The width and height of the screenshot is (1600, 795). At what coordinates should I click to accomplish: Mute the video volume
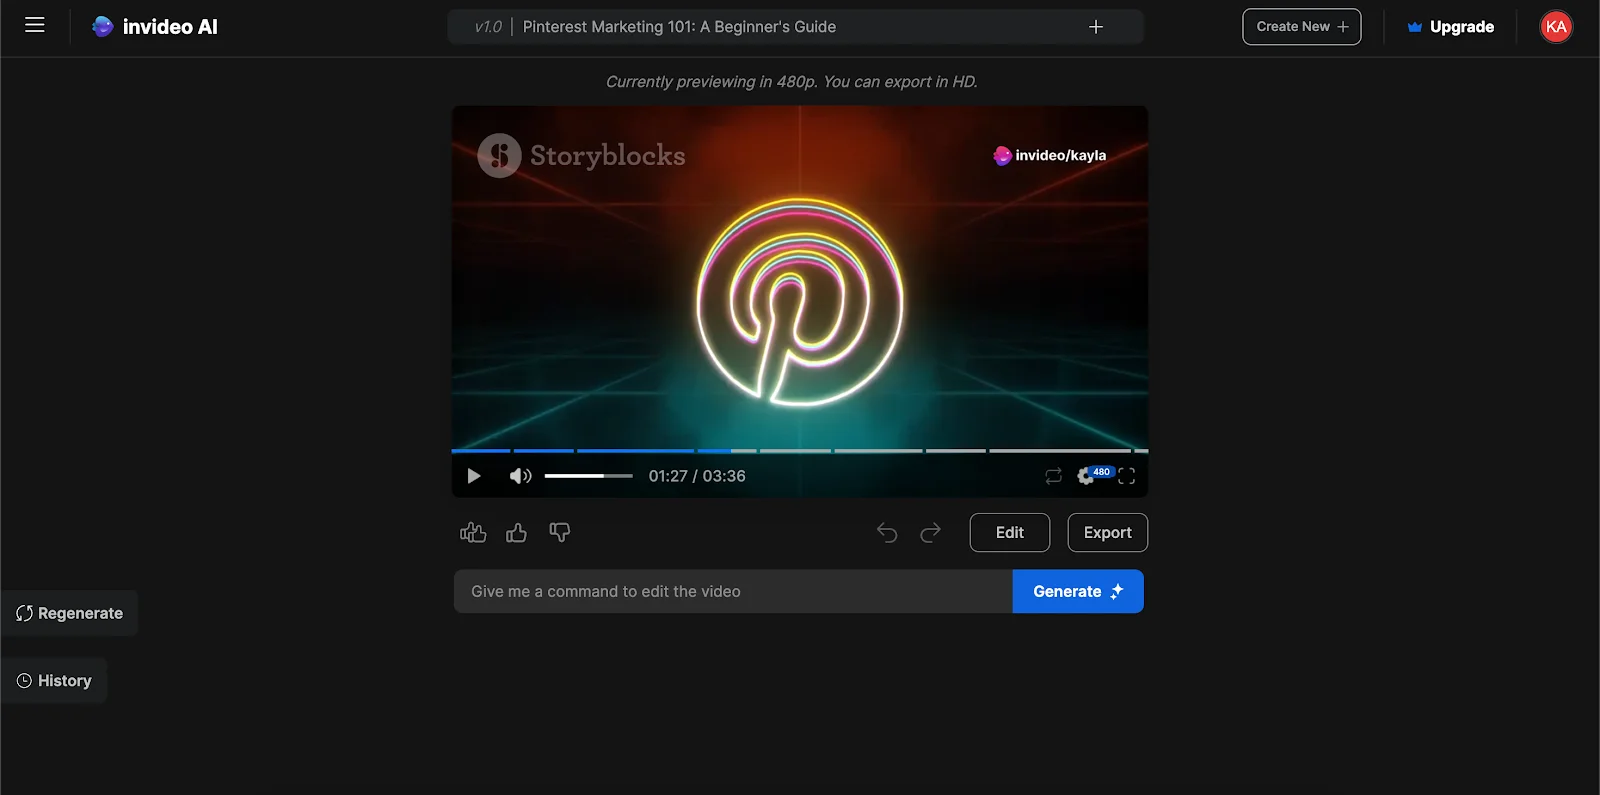[x=520, y=476]
